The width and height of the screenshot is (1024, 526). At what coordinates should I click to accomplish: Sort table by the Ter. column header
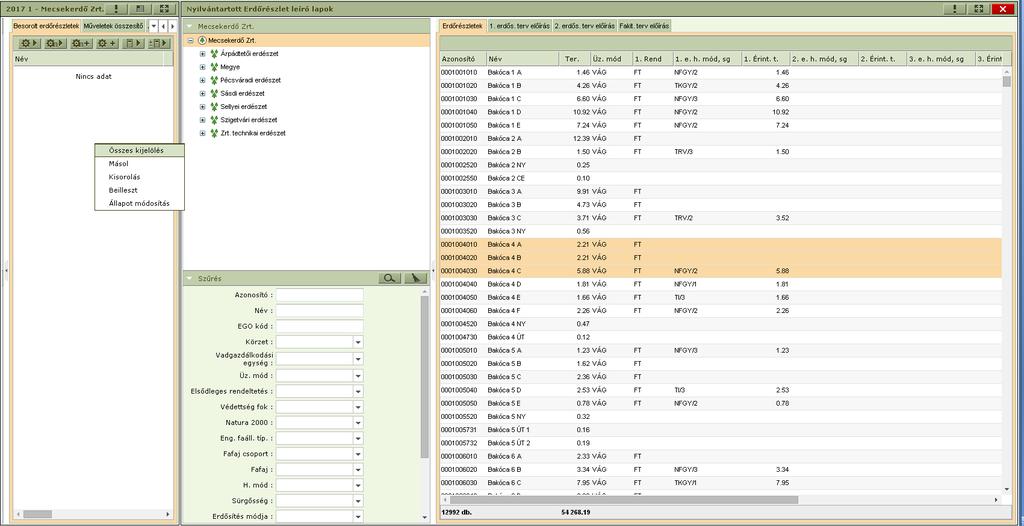pyautogui.click(x=575, y=59)
